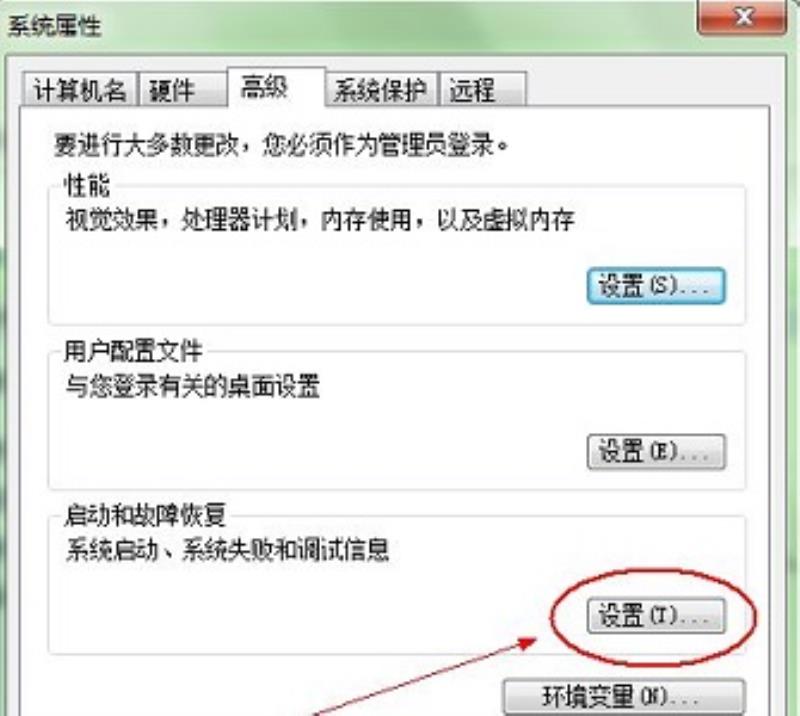
Task: Click the 启动和故障恢复 group label
Action: click(145, 515)
